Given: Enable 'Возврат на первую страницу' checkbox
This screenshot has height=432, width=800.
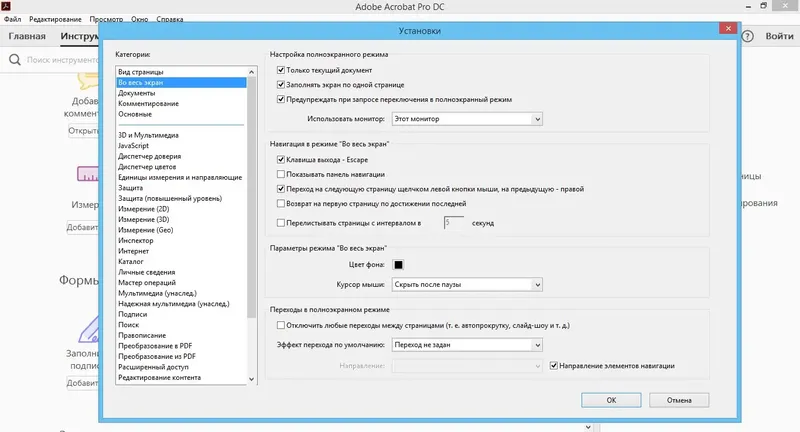Looking at the screenshot, I should tap(281, 204).
